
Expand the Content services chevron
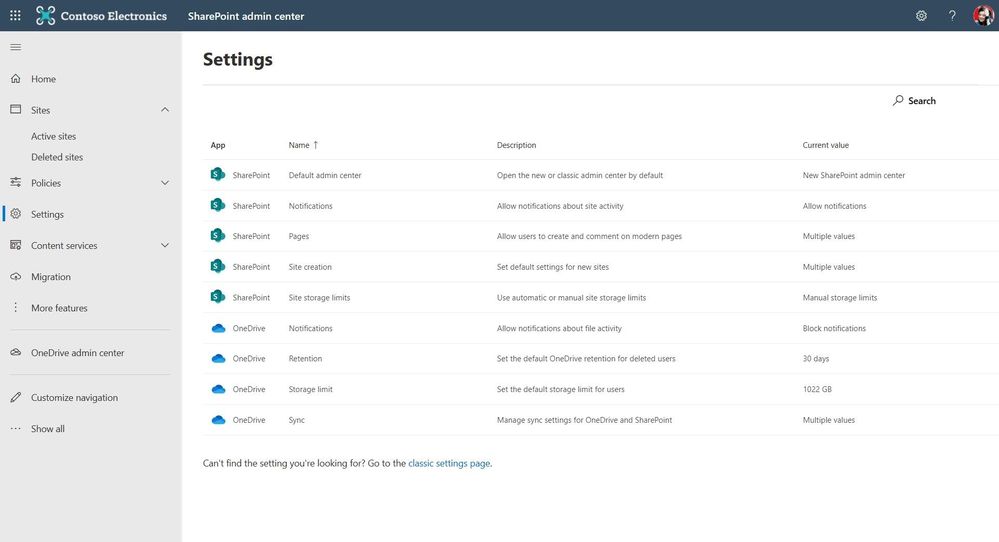pos(165,246)
